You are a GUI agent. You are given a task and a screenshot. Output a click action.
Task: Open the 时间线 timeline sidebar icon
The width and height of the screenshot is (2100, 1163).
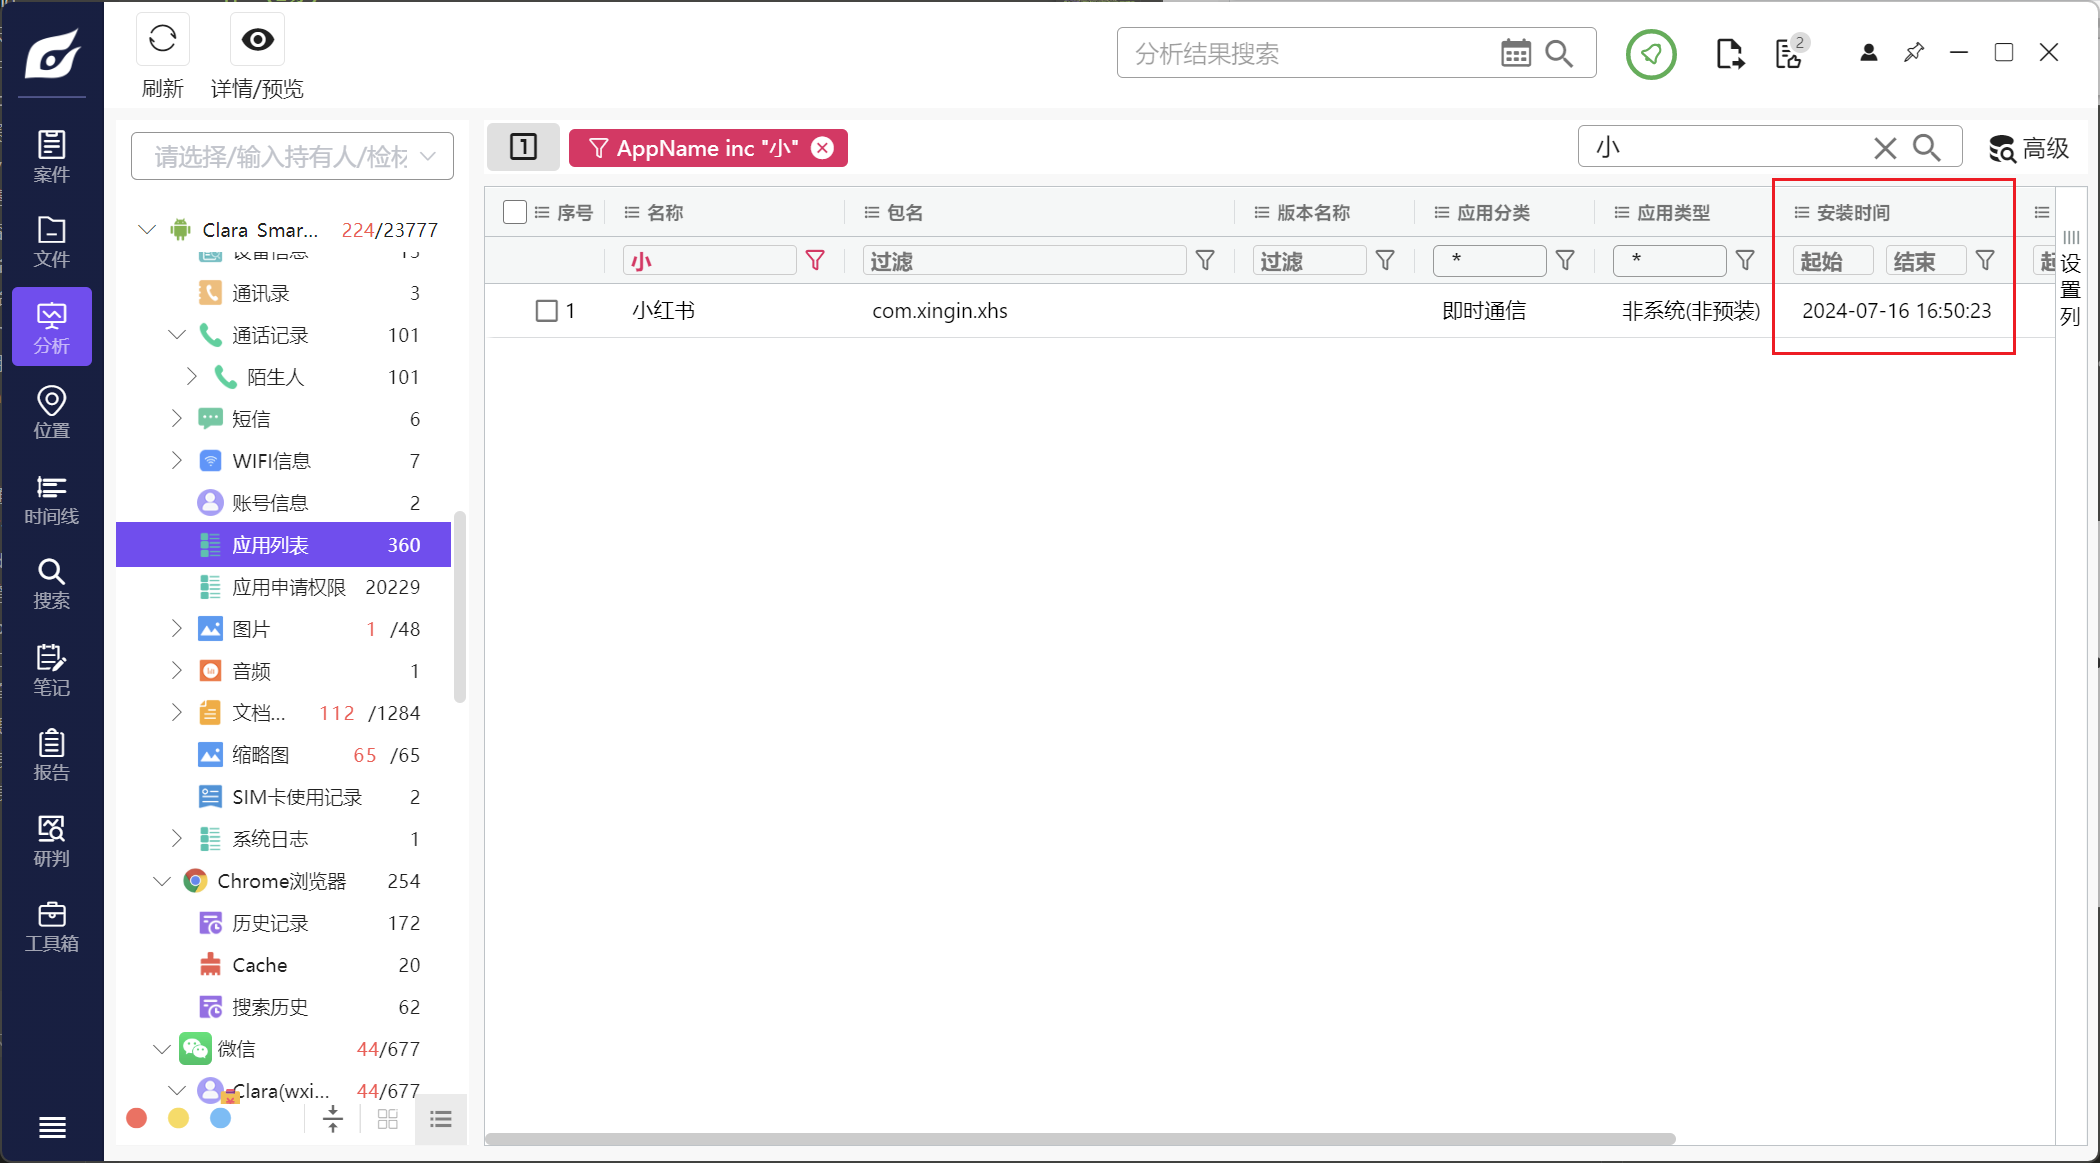[52, 500]
